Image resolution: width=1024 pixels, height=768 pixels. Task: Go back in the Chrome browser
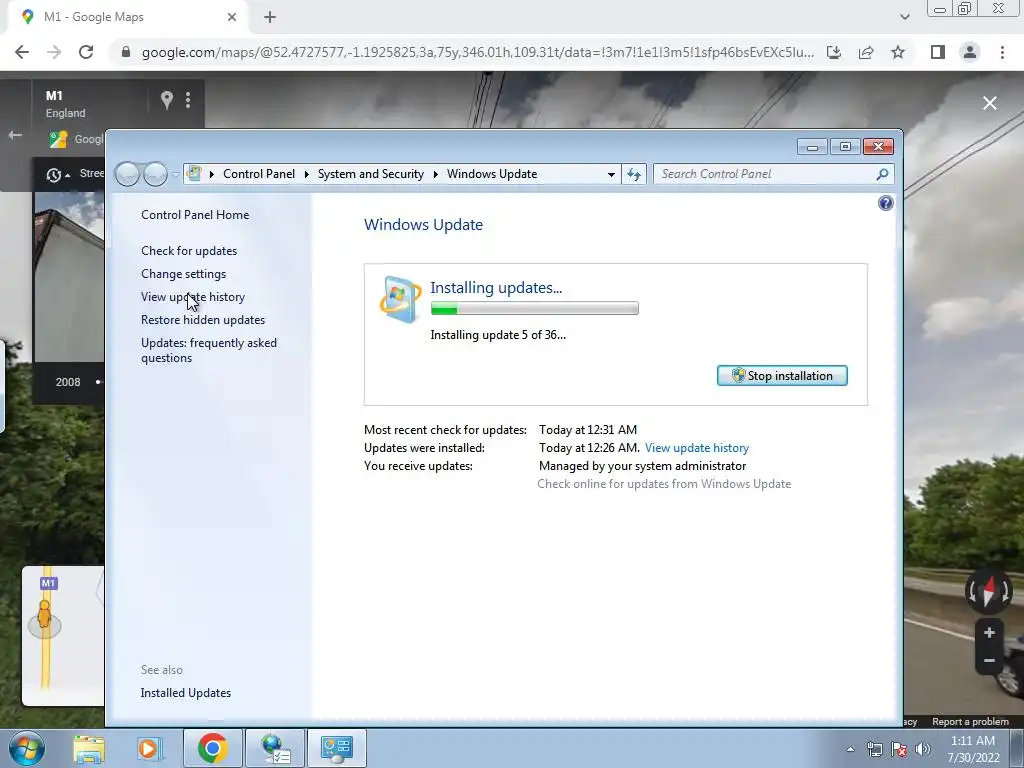22,52
